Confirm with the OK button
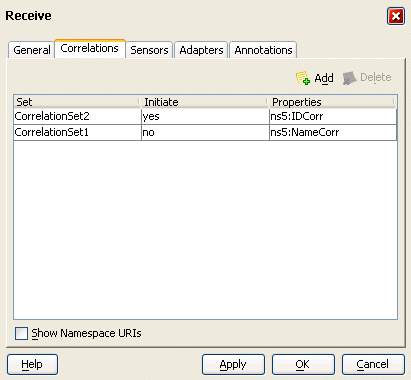411x380 pixels. tap(303, 364)
